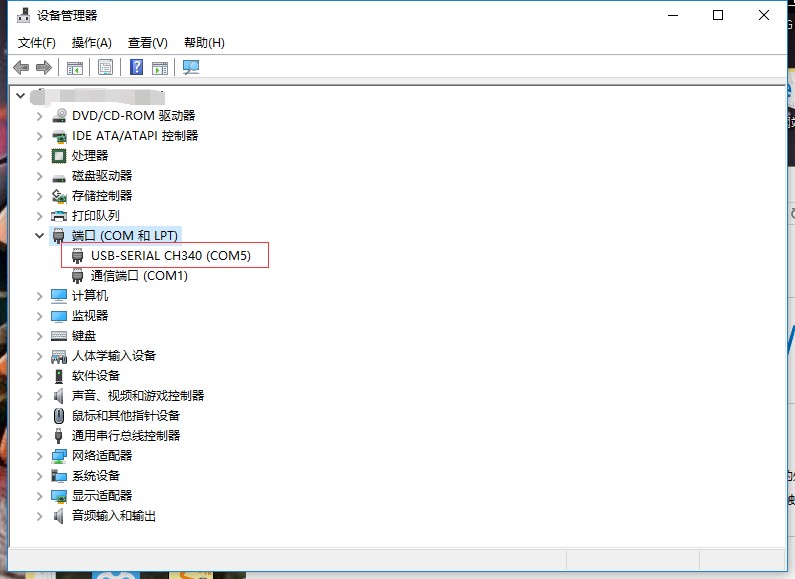Select the 软件设备 label

tap(96, 376)
